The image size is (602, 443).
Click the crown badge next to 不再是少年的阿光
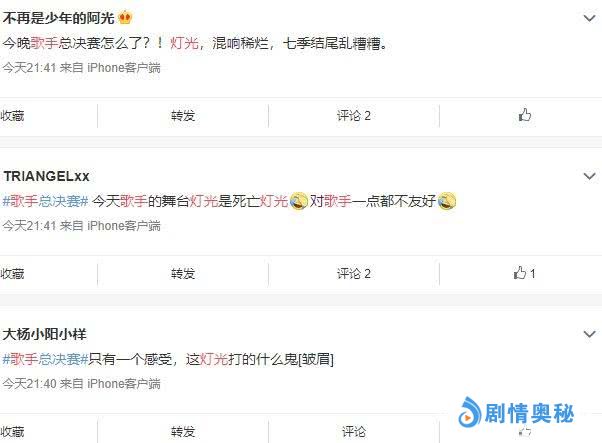click(x=125, y=18)
